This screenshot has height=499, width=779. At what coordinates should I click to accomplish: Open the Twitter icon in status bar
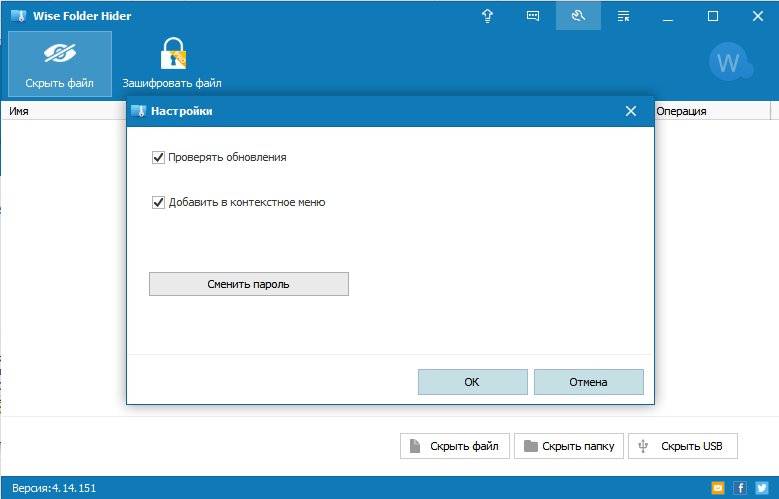coord(762,488)
